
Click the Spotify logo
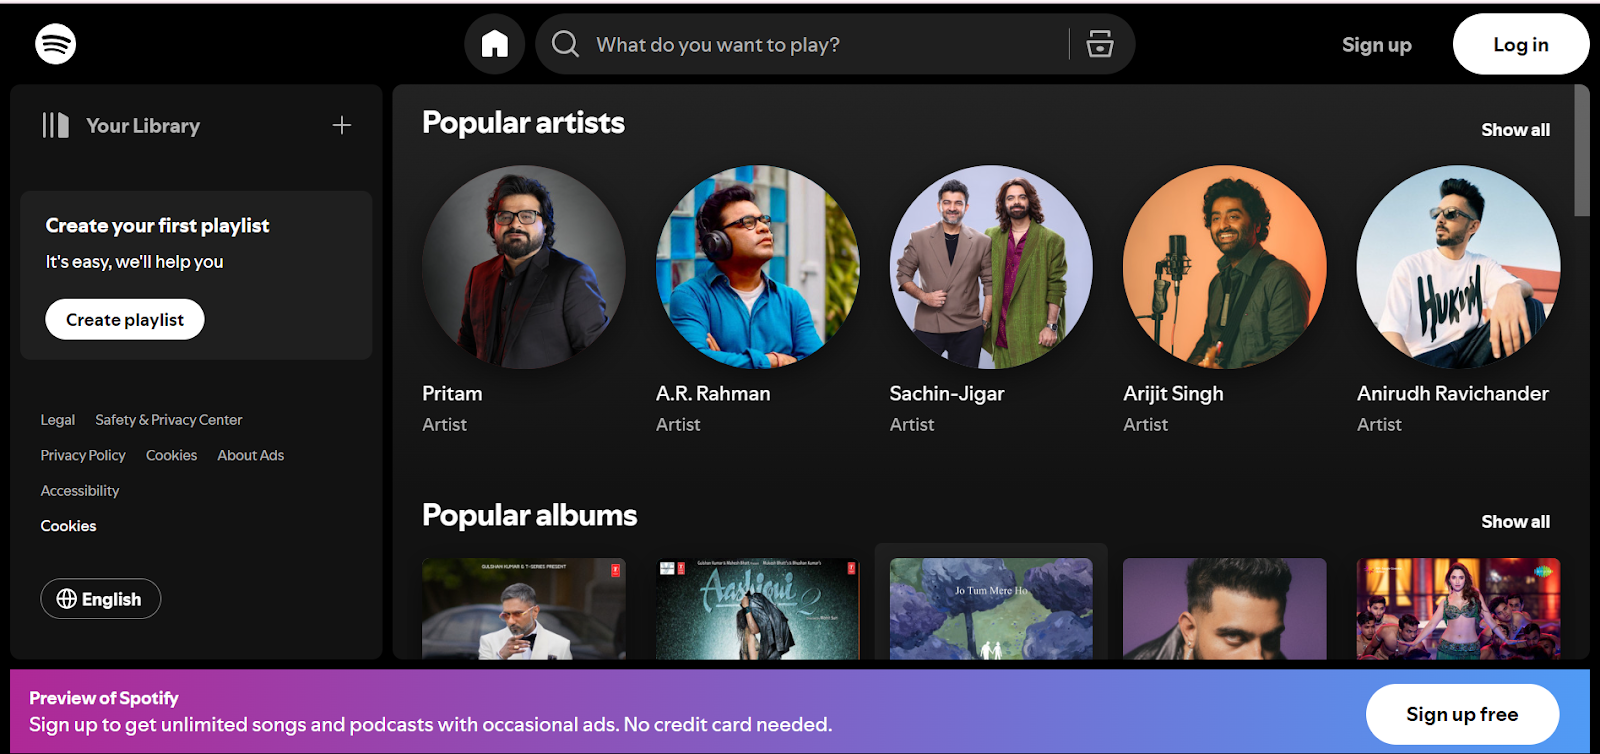coord(55,44)
